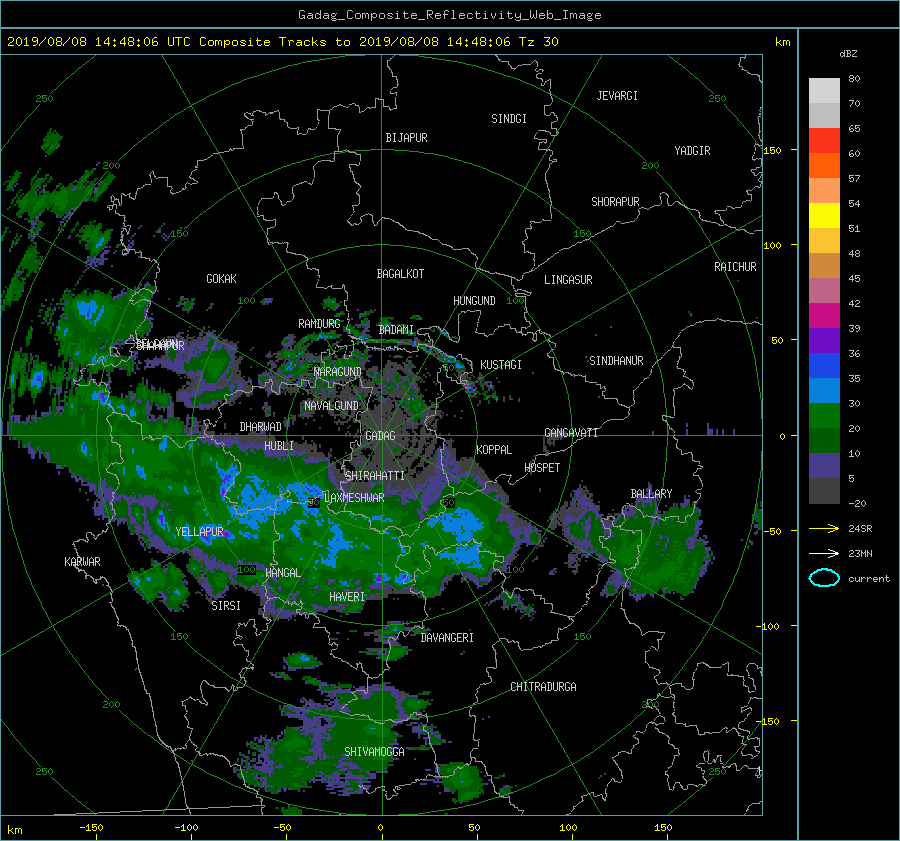
Task: Click the KOPPAL city label
Action: tap(494, 450)
